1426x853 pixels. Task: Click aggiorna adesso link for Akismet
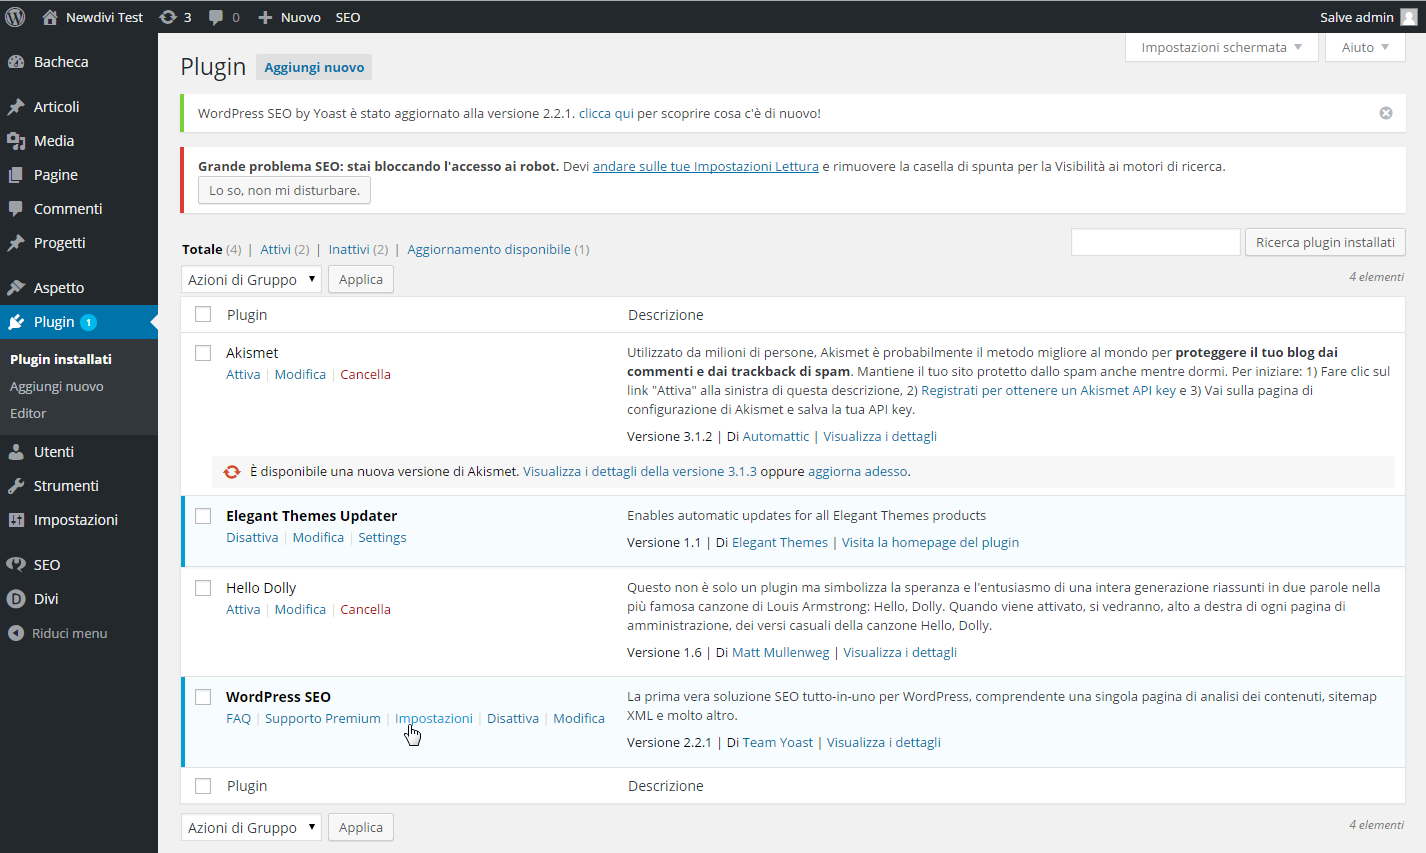point(857,471)
